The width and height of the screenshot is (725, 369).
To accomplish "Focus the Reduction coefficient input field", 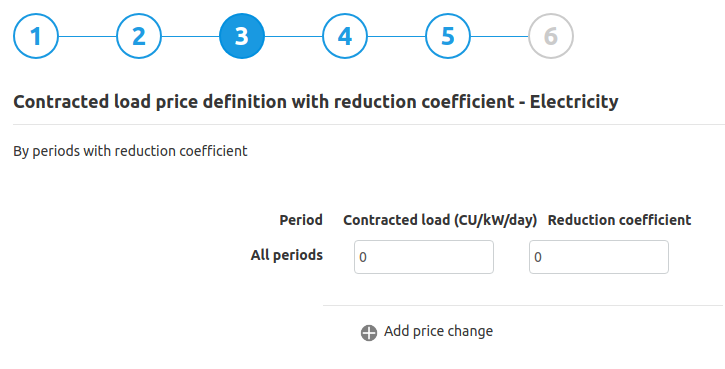I will [599, 257].
